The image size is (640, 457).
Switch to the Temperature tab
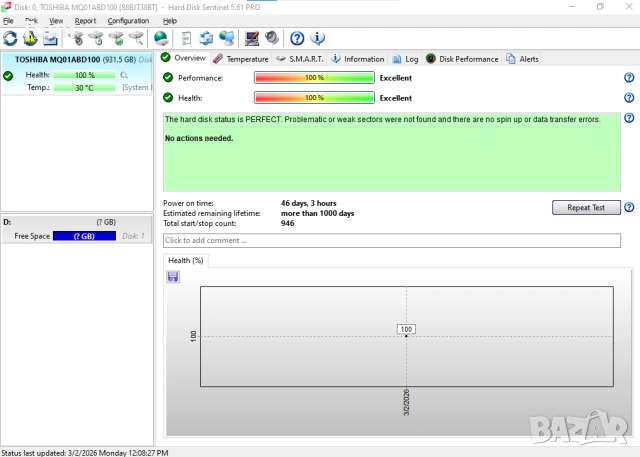tap(241, 59)
